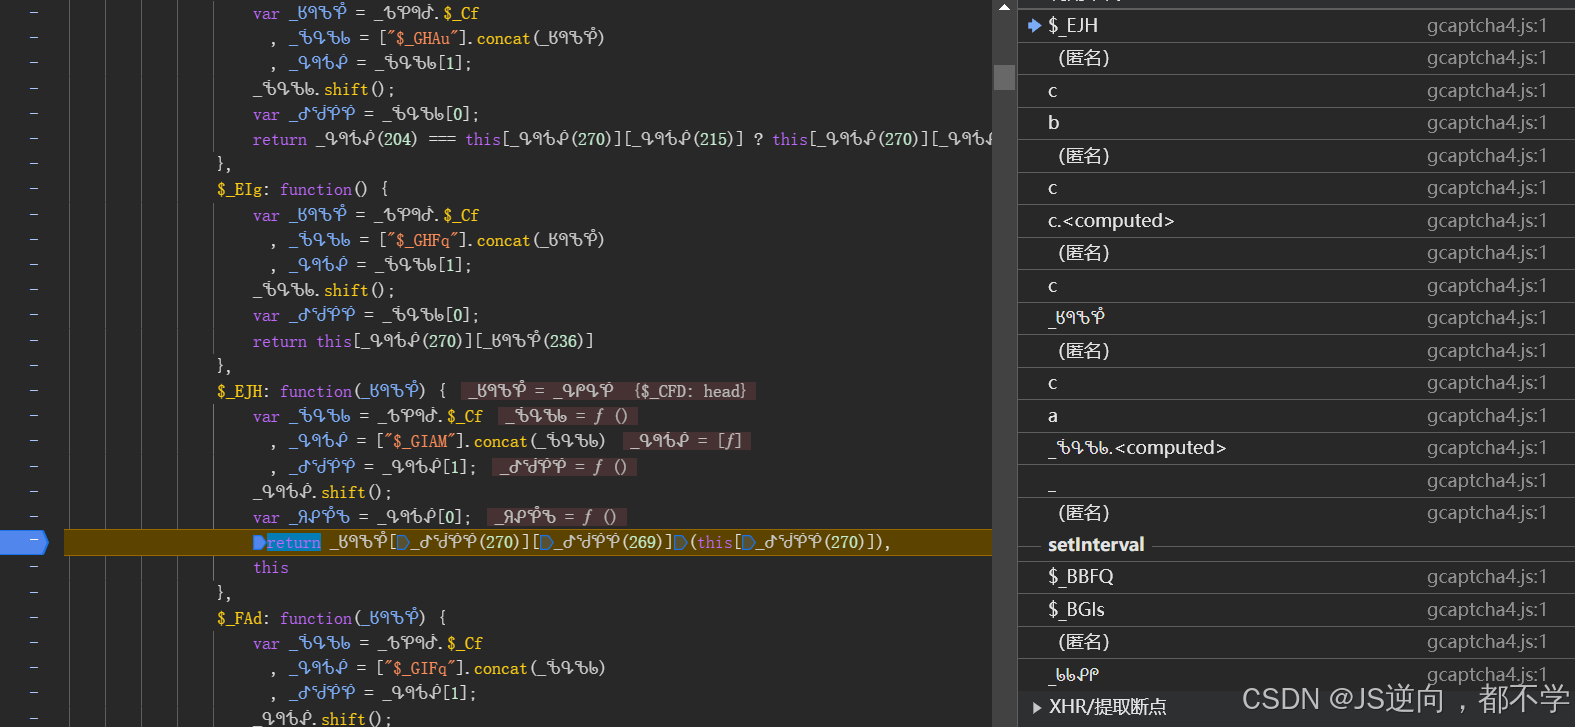Click the '$_EIg' function name in code
This screenshot has width=1575, height=727.
click(x=240, y=189)
